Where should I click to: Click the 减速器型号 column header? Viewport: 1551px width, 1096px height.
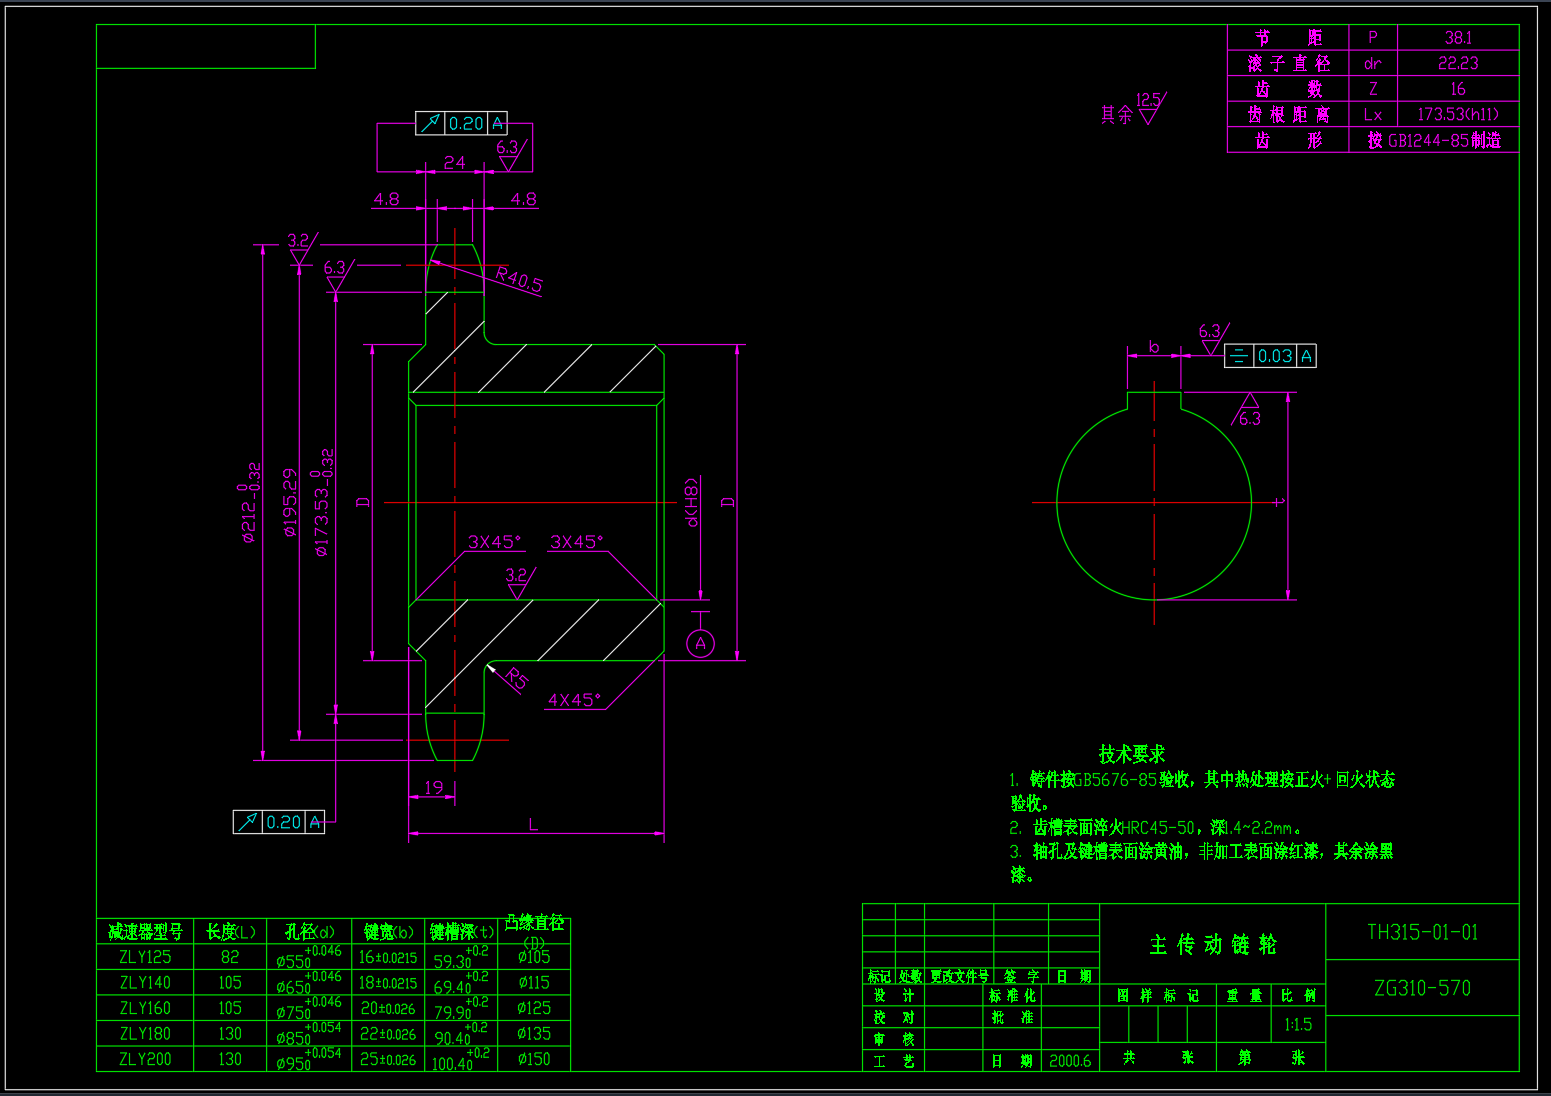click(x=145, y=932)
